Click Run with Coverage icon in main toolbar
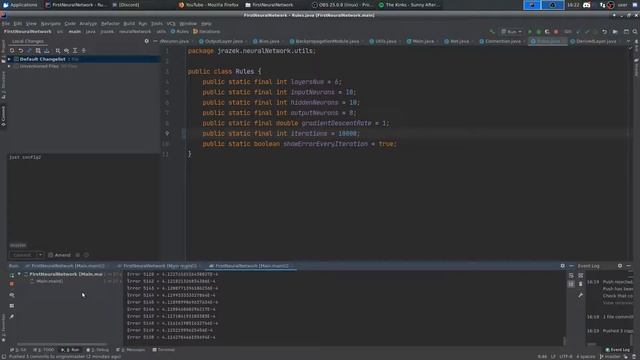Viewport: 640px width, 360px height. coord(547,31)
